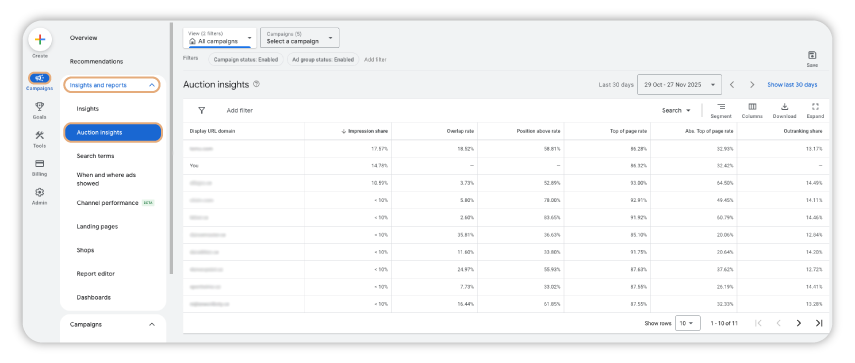Open the Goals trophy icon
The width and height of the screenshot is (855, 363).
pos(39,106)
